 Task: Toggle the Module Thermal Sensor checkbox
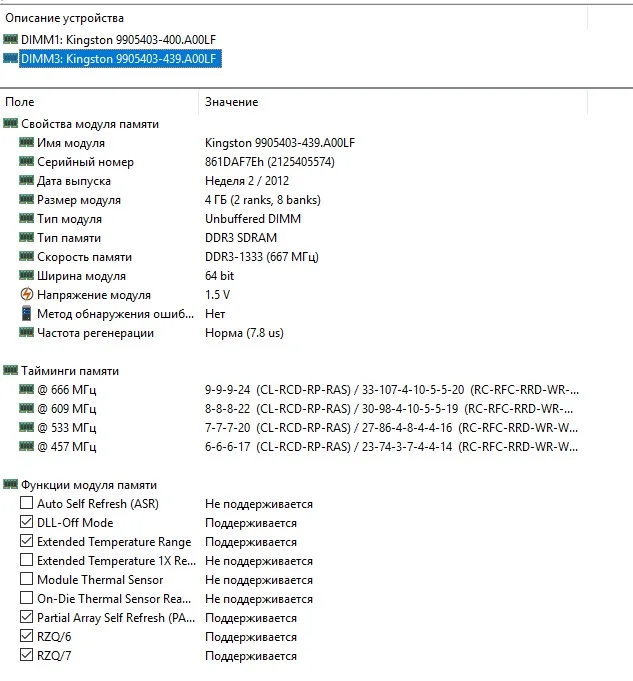27,579
